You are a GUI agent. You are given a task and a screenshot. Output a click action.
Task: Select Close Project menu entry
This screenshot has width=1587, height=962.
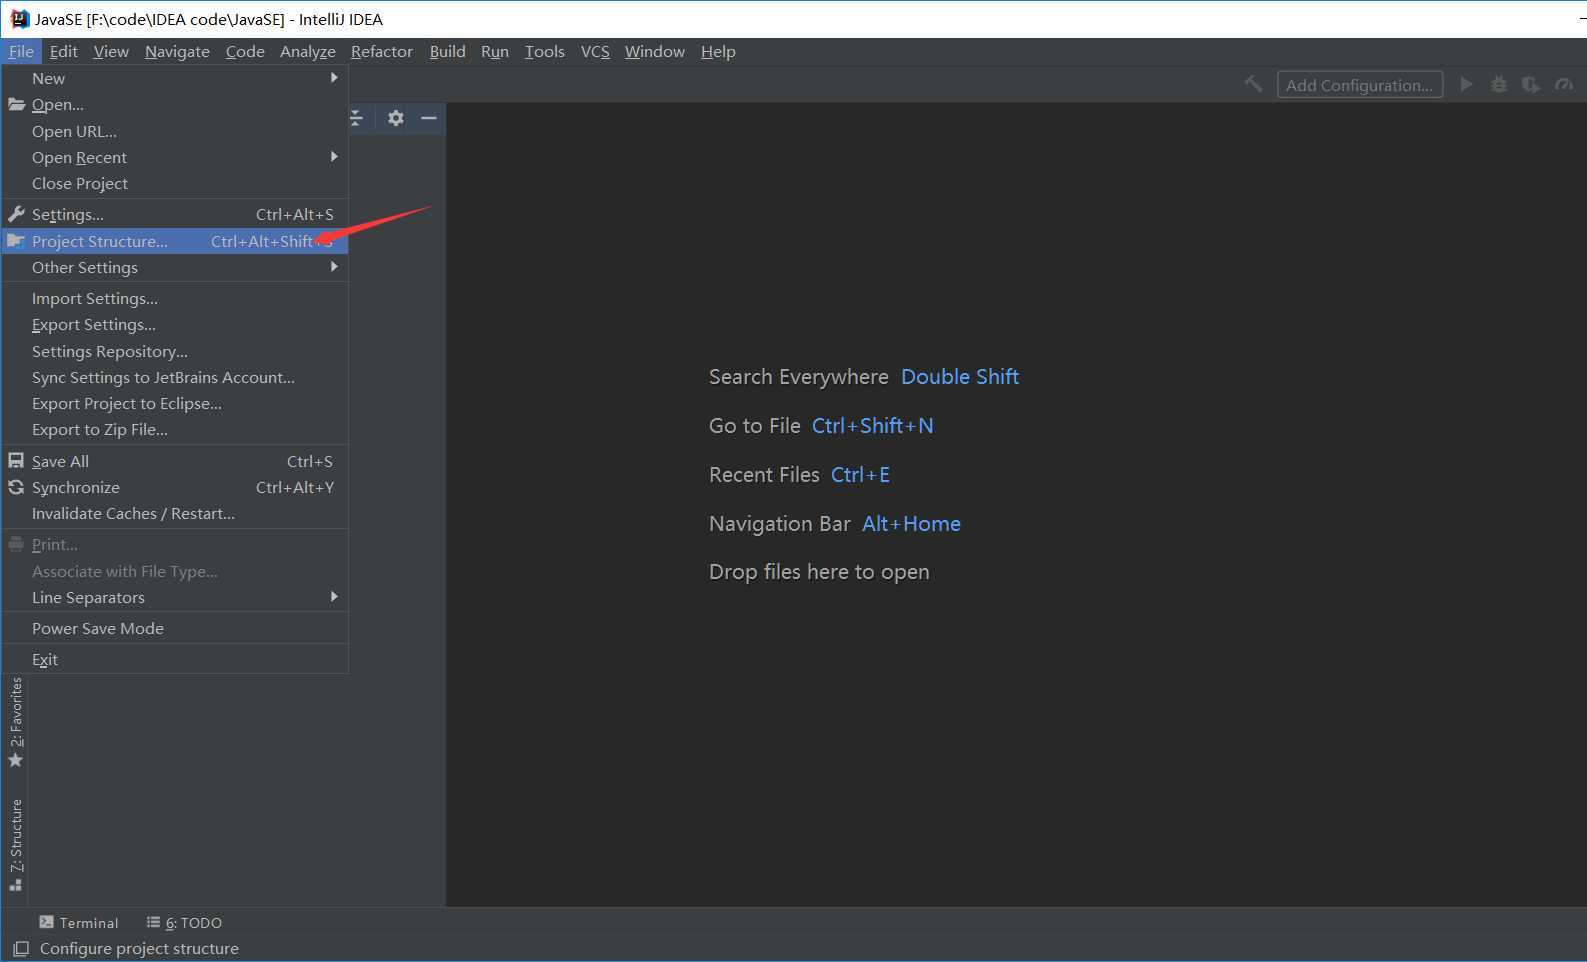(175, 183)
